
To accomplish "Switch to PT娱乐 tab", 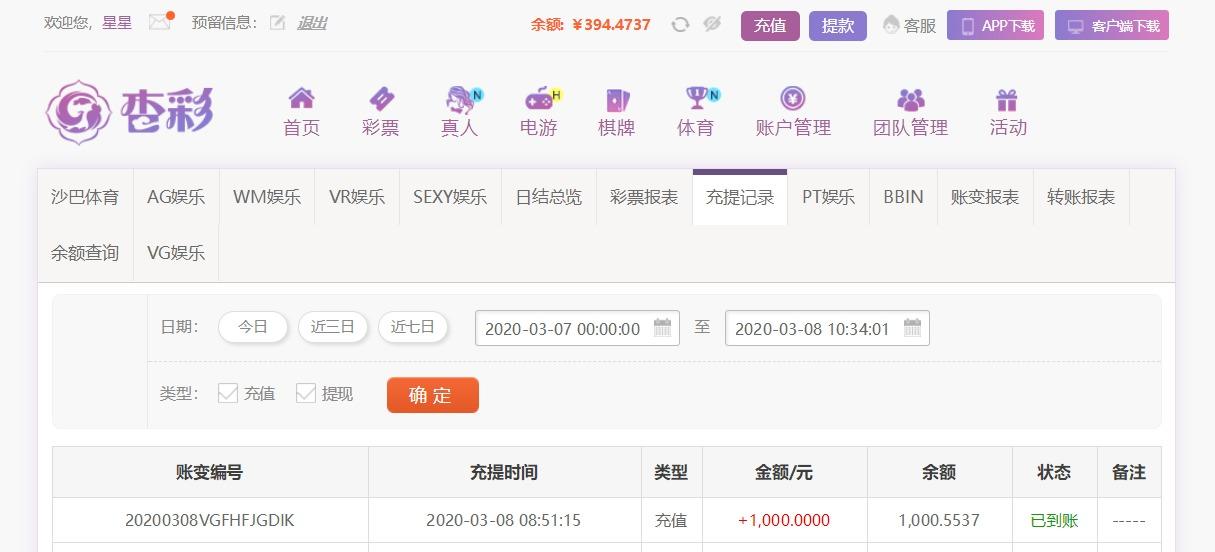I will (x=829, y=197).
